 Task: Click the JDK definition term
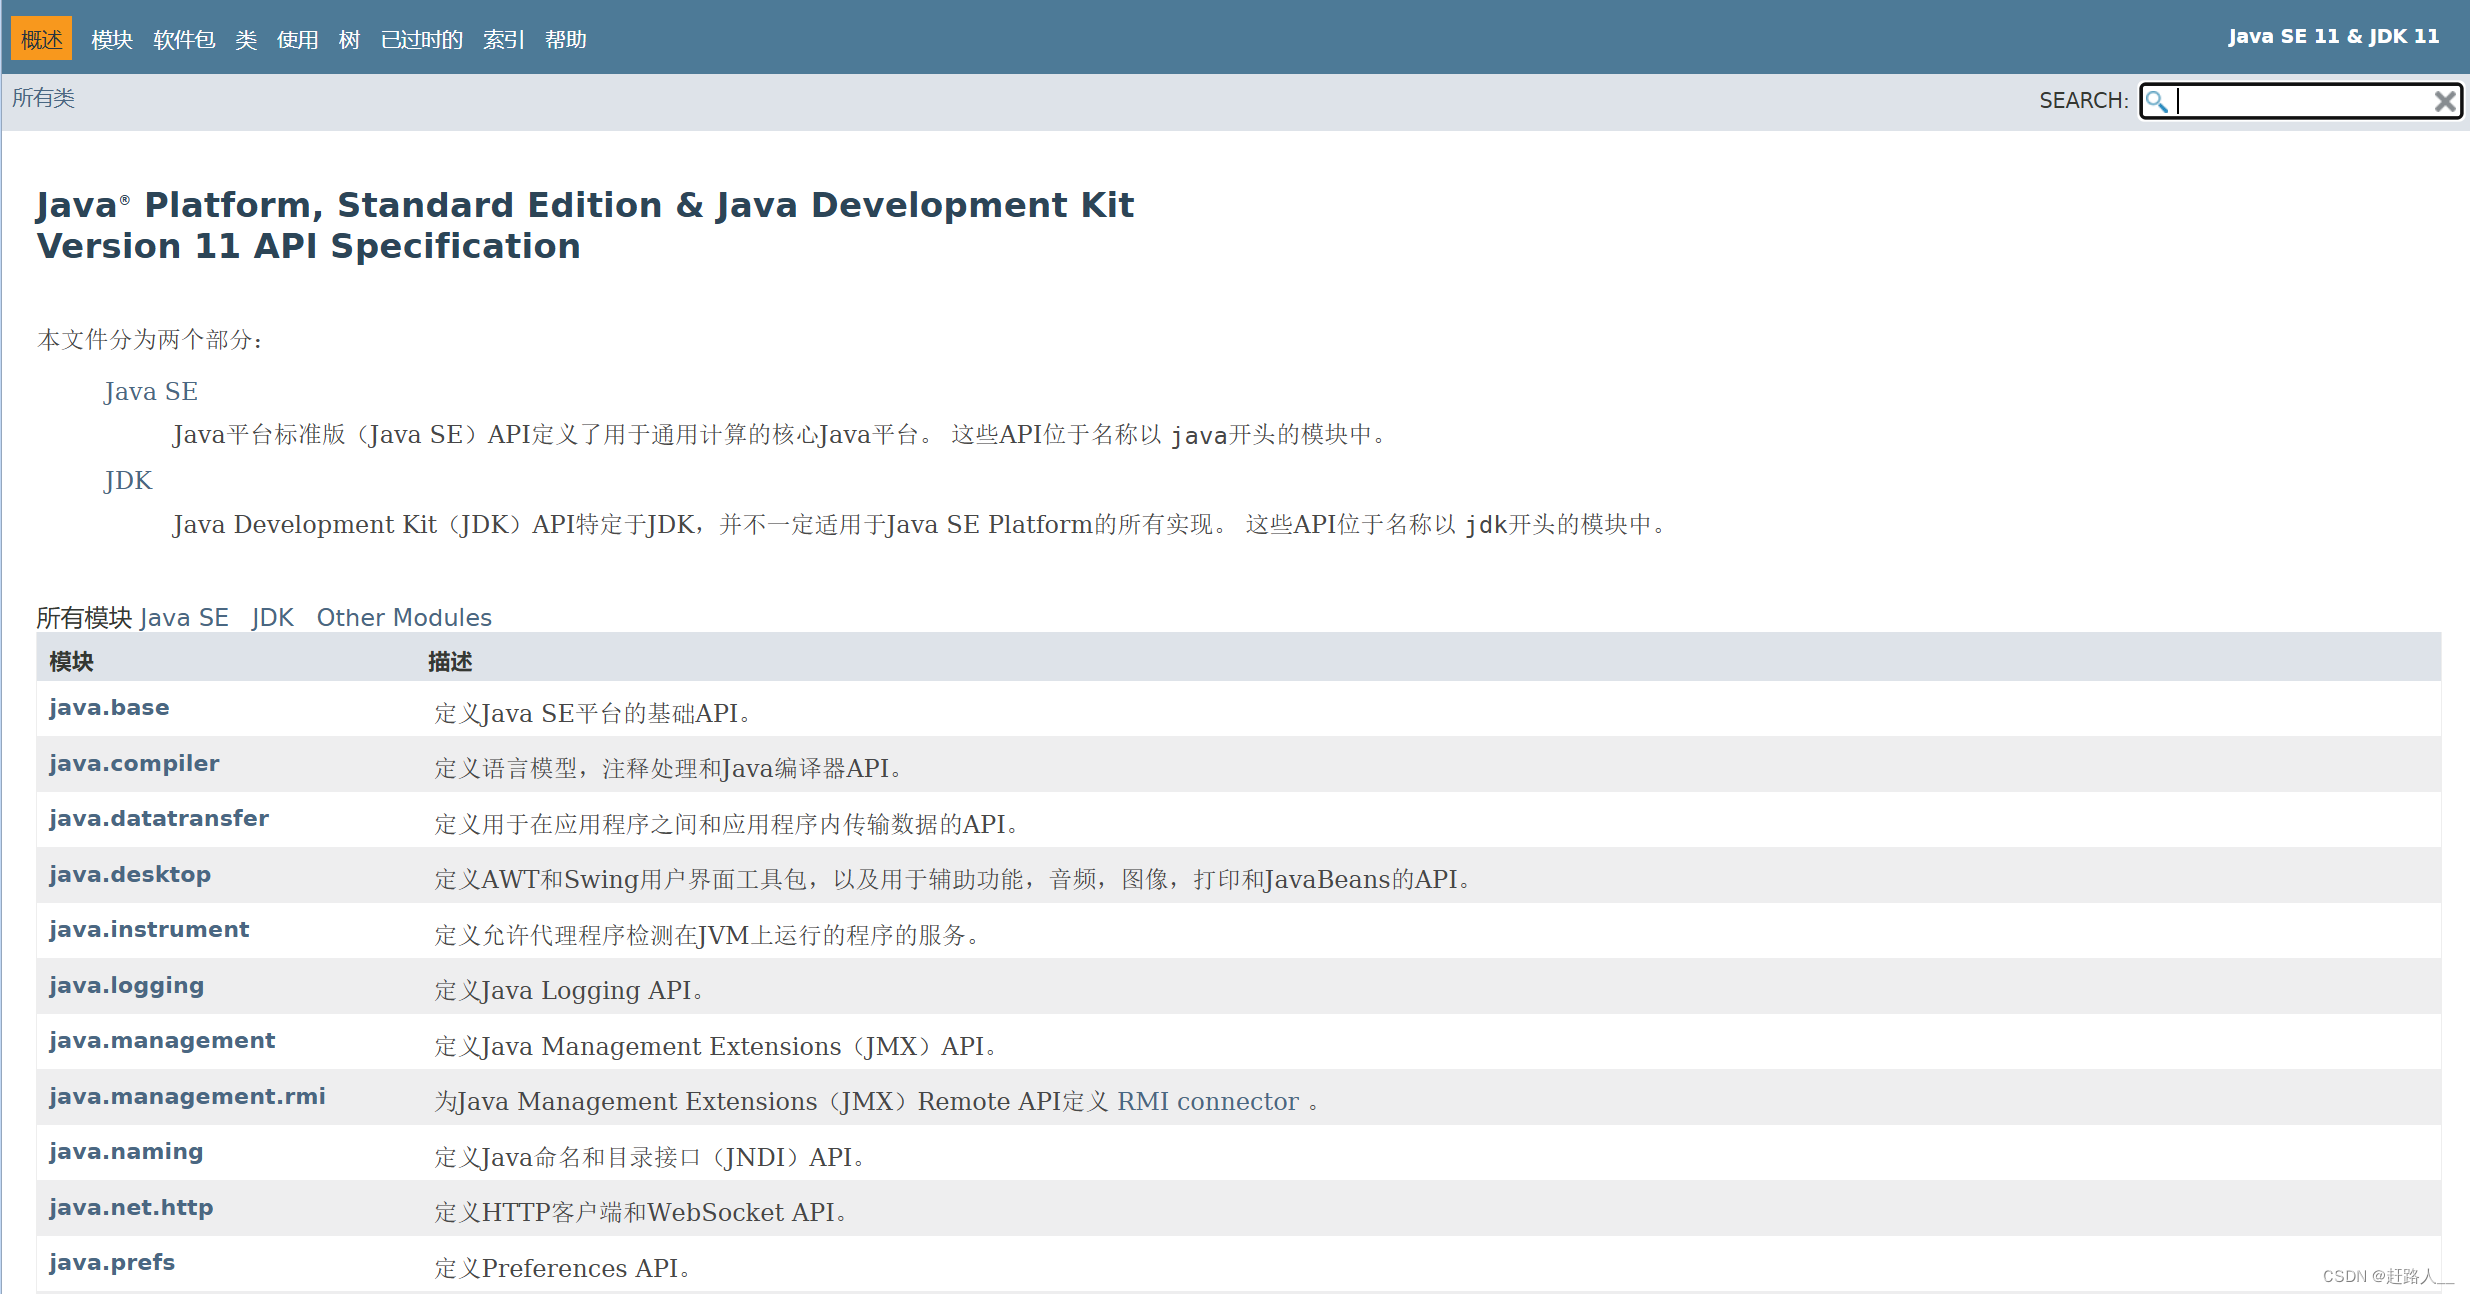[128, 480]
